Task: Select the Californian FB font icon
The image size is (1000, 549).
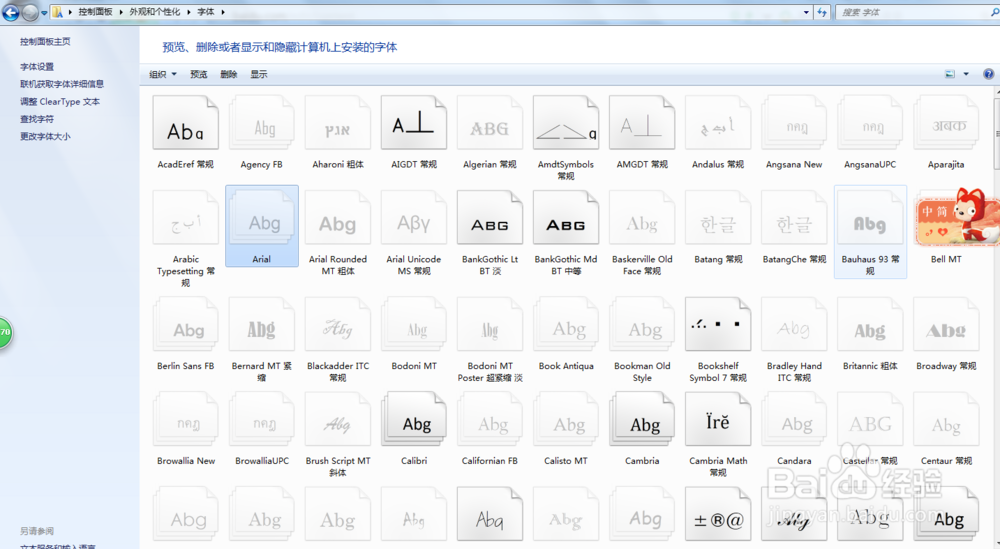Action: click(x=490, y=420)
